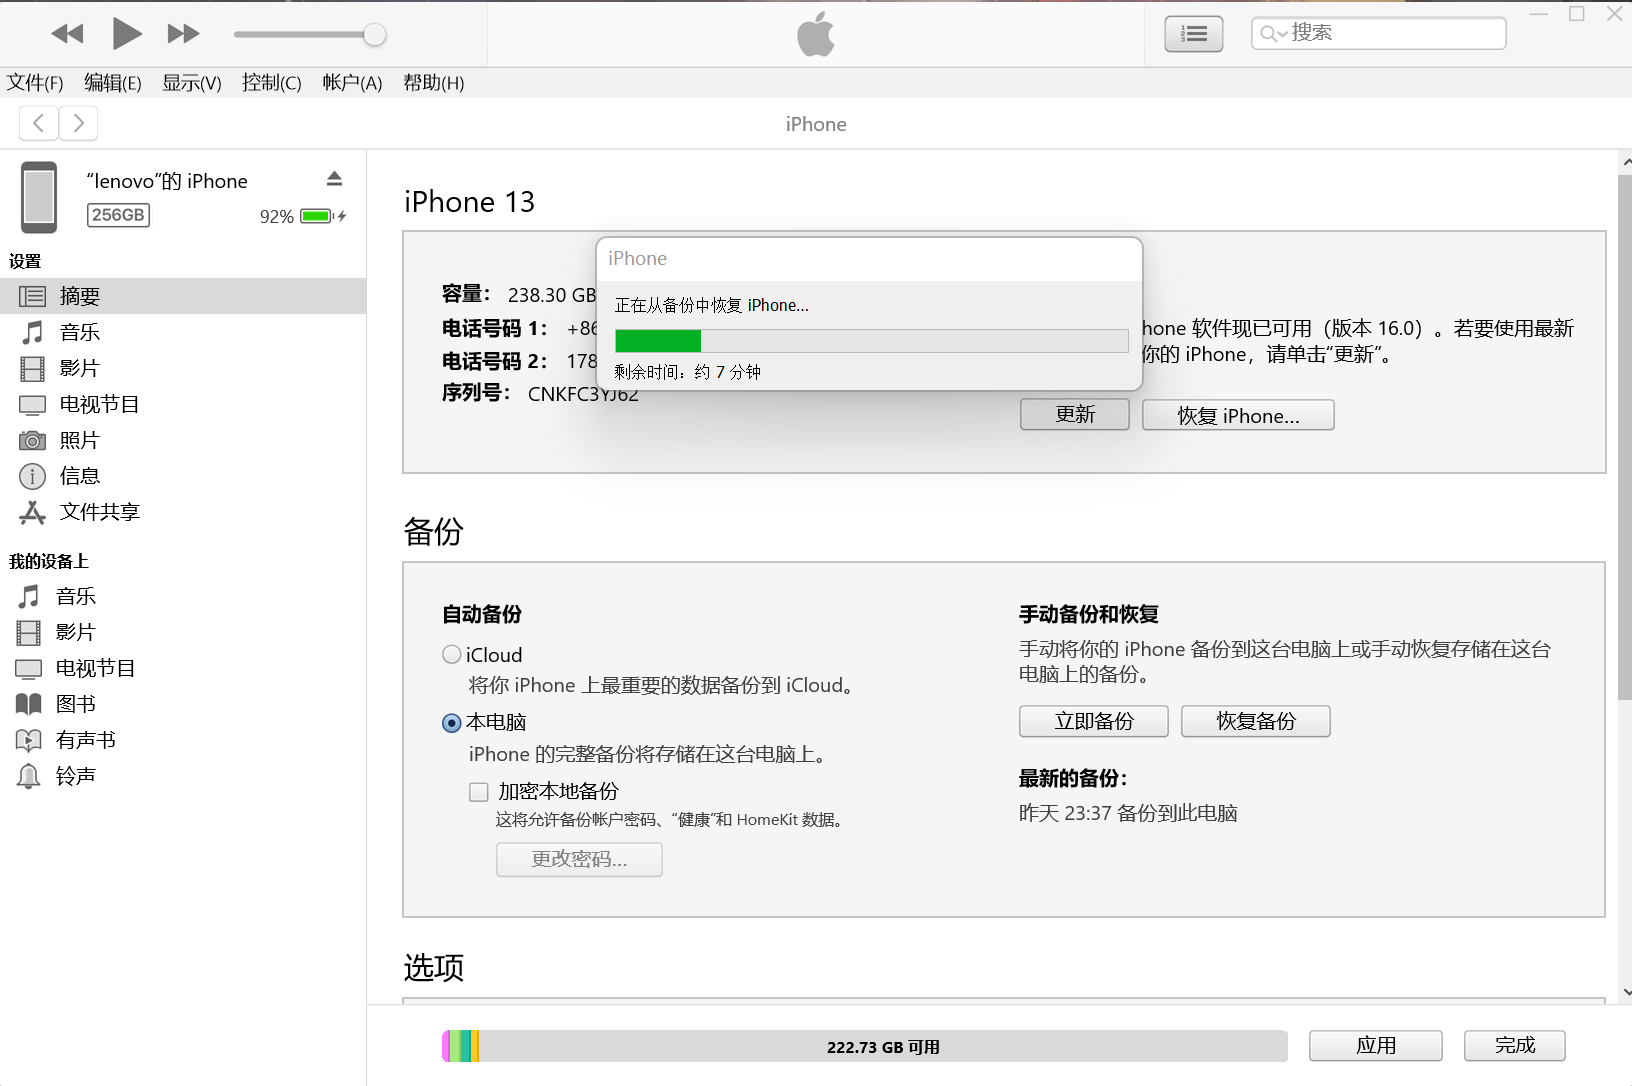Click the 电视节目 icon under 我的设备上
This screenshot has height=1086, width=1632.
(29, 669)
